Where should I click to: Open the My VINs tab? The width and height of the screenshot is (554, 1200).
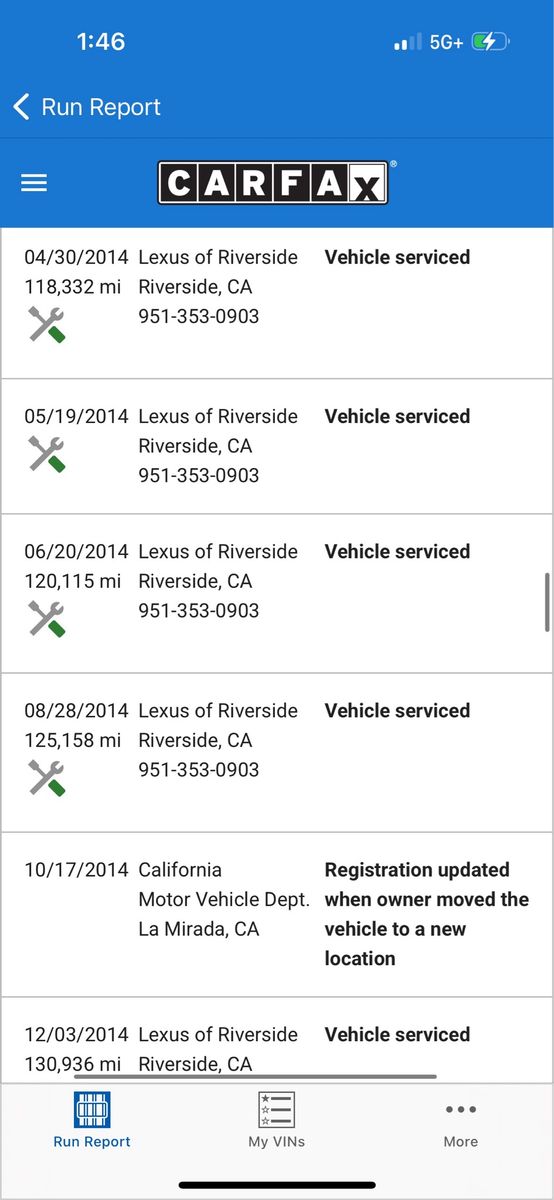click(277, 1119)
